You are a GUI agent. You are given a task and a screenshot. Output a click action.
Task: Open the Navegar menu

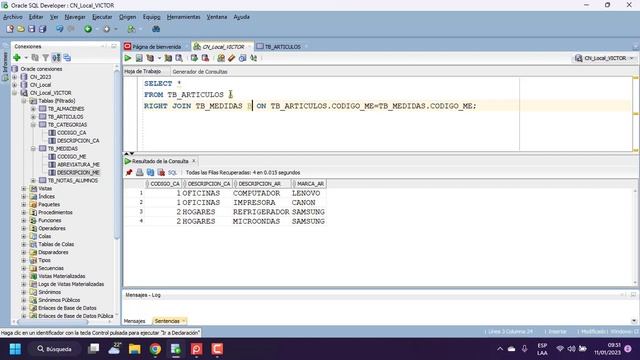coord(75,17)
